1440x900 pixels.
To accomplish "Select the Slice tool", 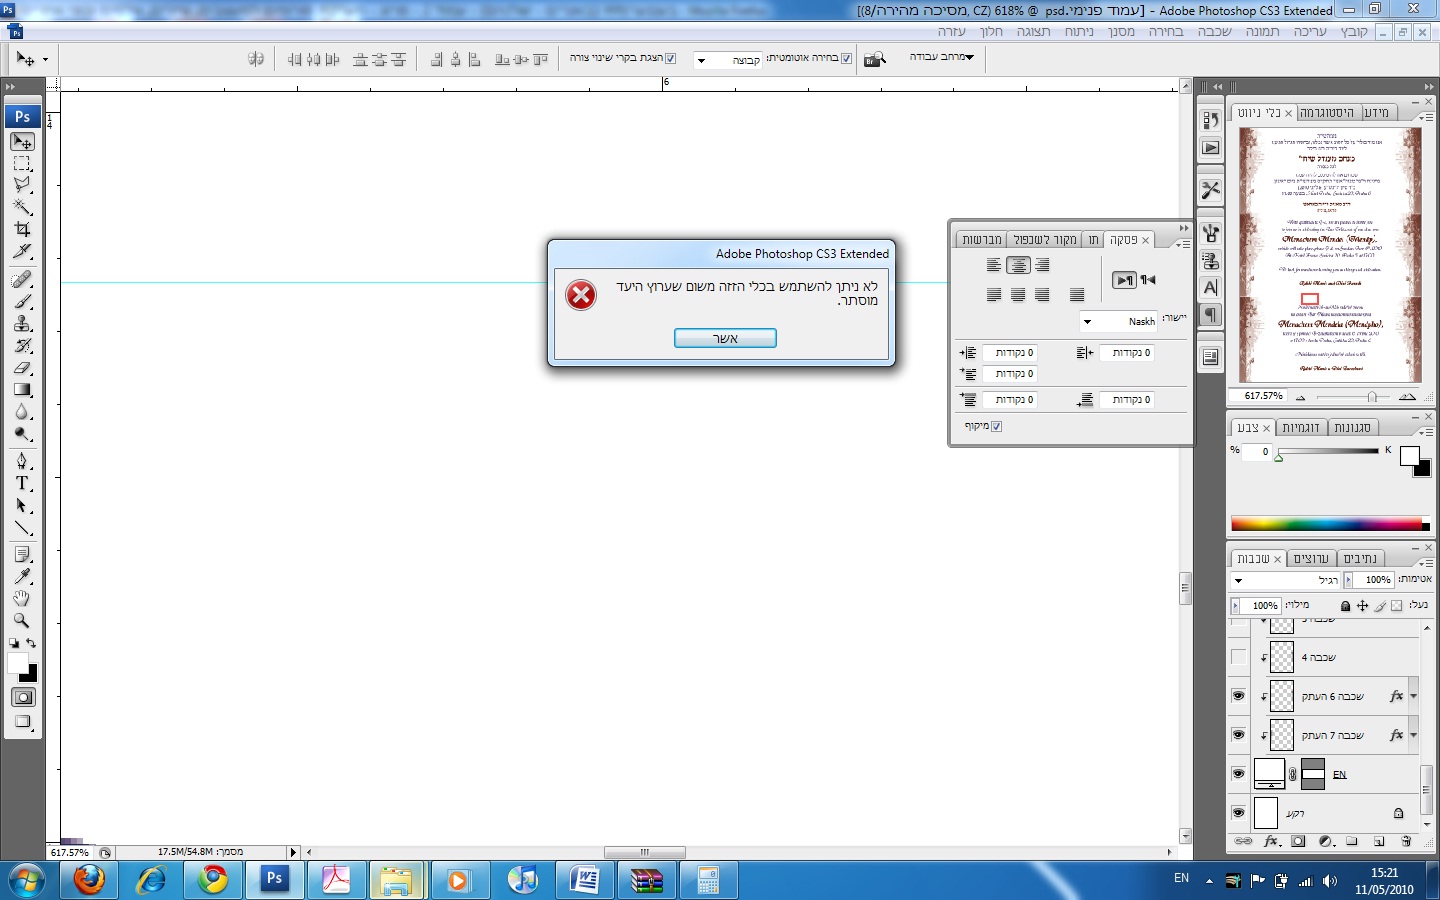I will click(x=22, y=251).
